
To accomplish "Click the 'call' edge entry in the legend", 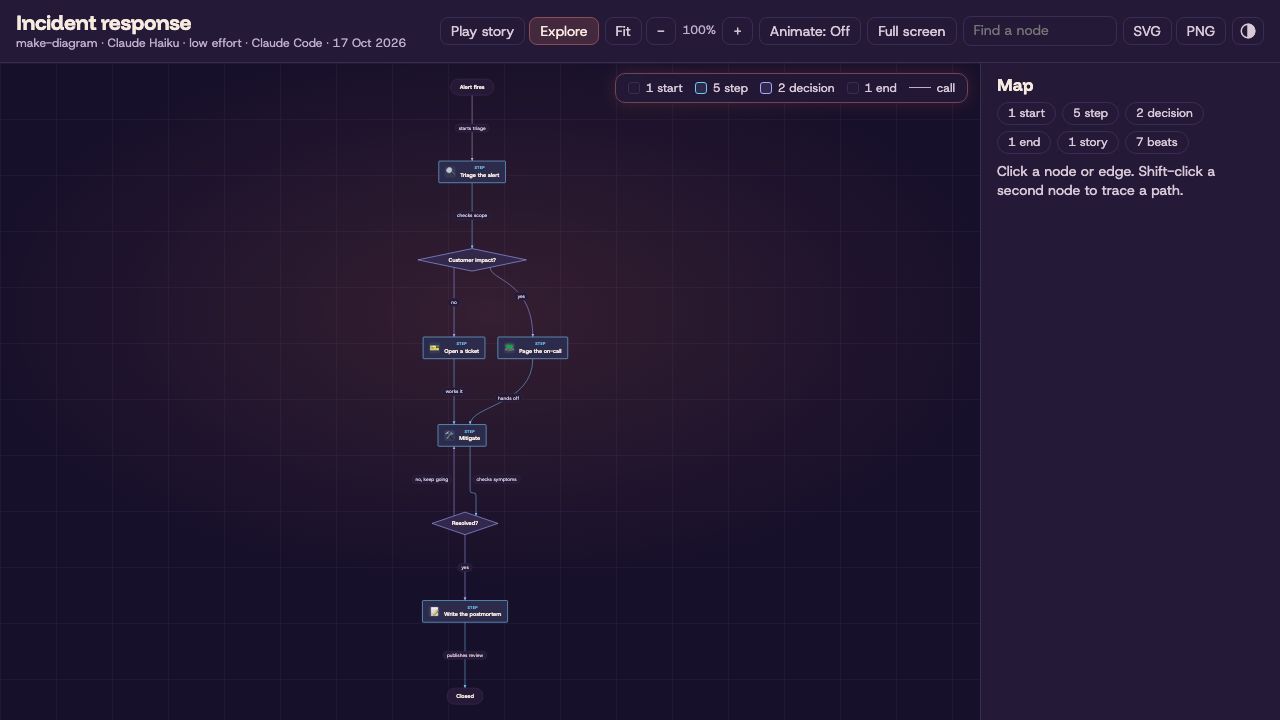I will [x=932, y=88].
